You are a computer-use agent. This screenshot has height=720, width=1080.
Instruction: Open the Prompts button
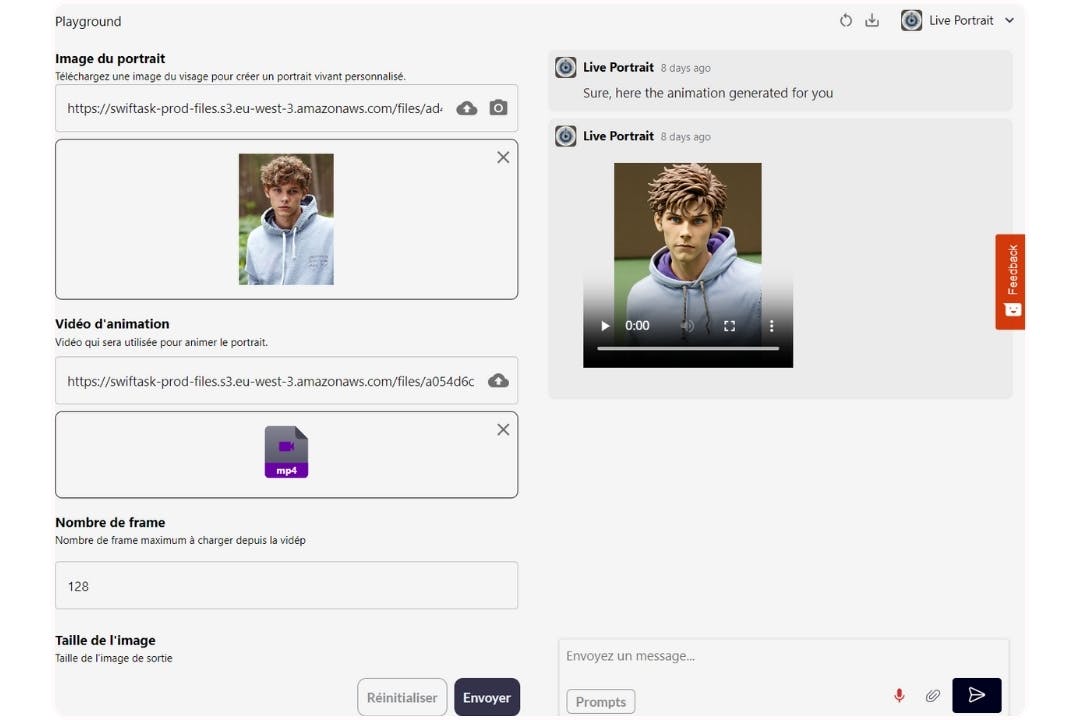tap(601, 701)
